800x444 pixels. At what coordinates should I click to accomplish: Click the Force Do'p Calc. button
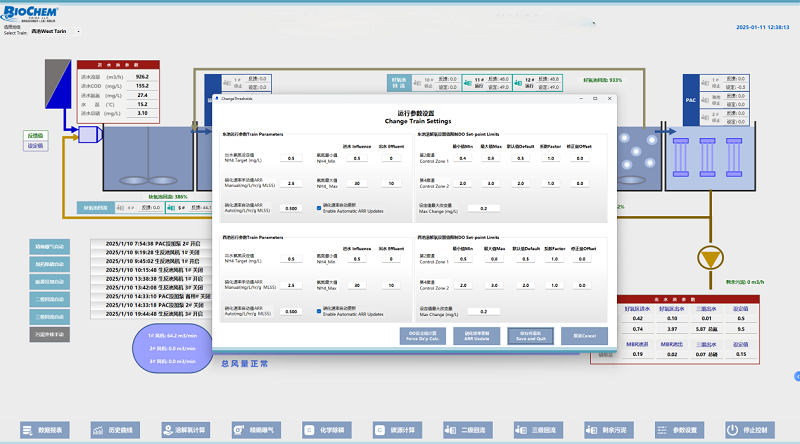click(422, 336)
